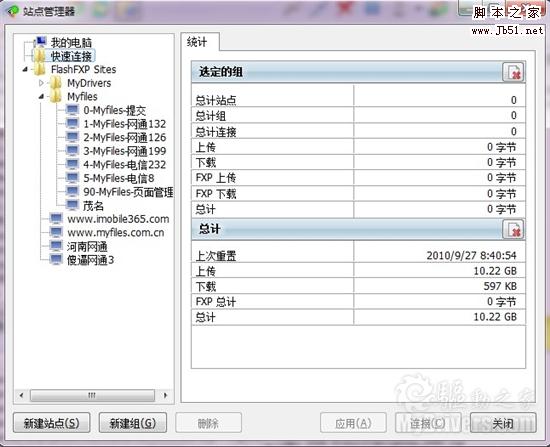Click site icon for 90-MyFiles-页面管理
Viewport: 550px width, 447px height.
coord(72,192)
